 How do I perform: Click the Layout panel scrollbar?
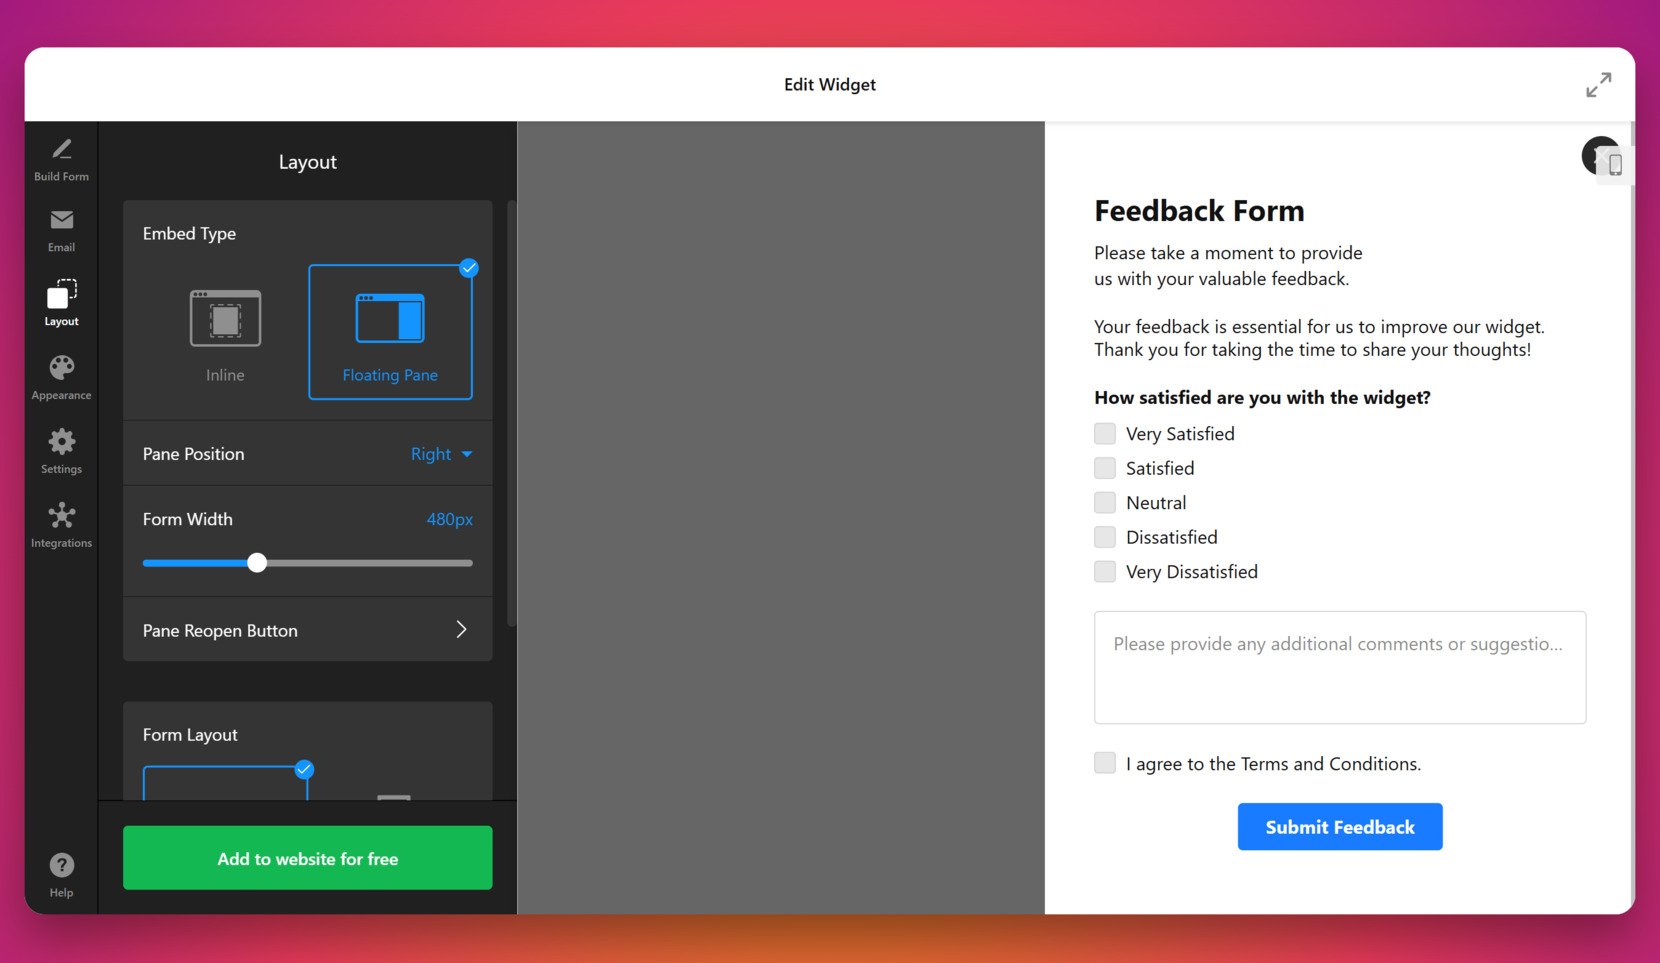[x=512, y=414]
